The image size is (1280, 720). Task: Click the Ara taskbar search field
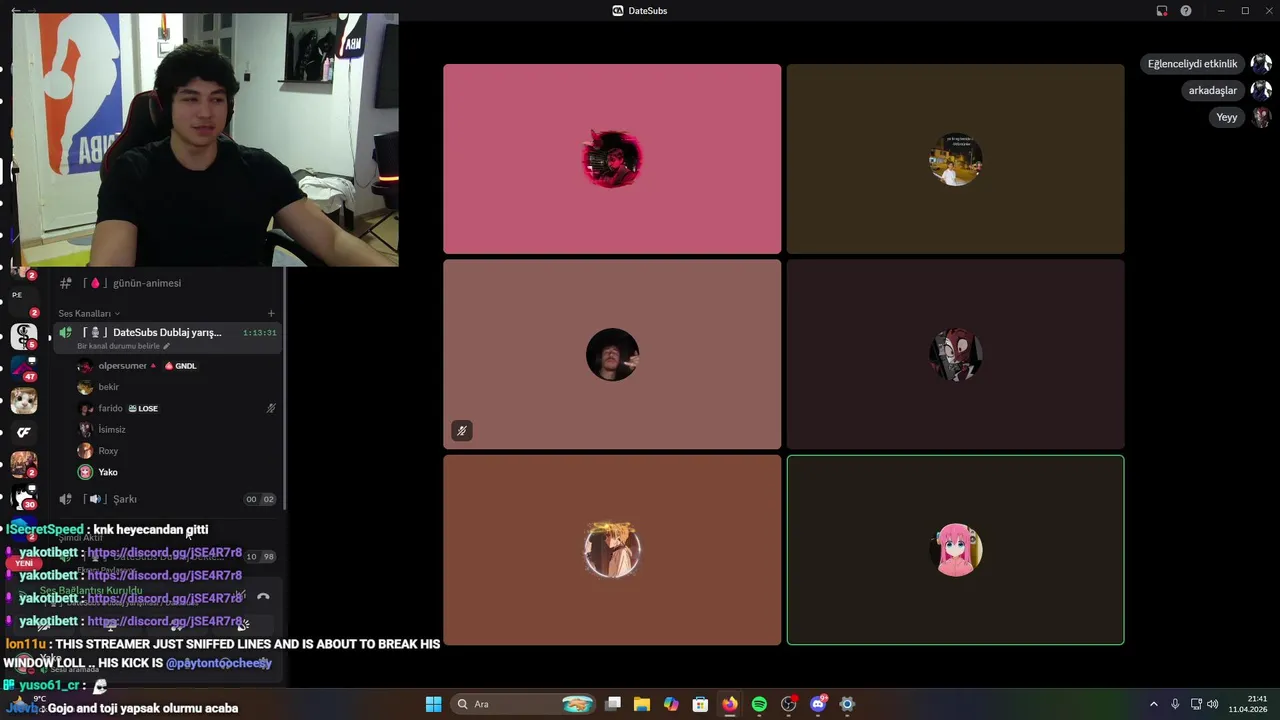coord(523,704)
